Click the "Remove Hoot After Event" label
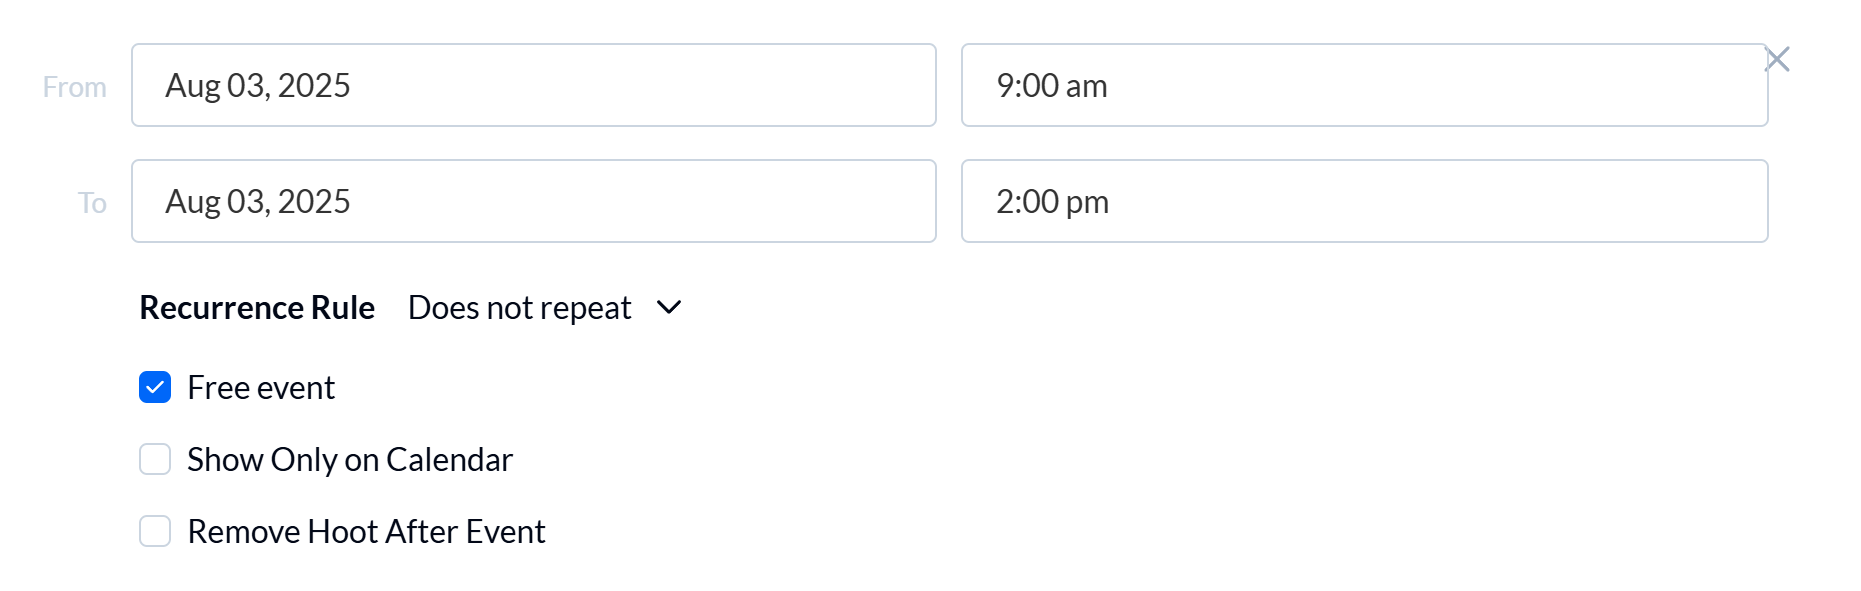 coord(366,531)
